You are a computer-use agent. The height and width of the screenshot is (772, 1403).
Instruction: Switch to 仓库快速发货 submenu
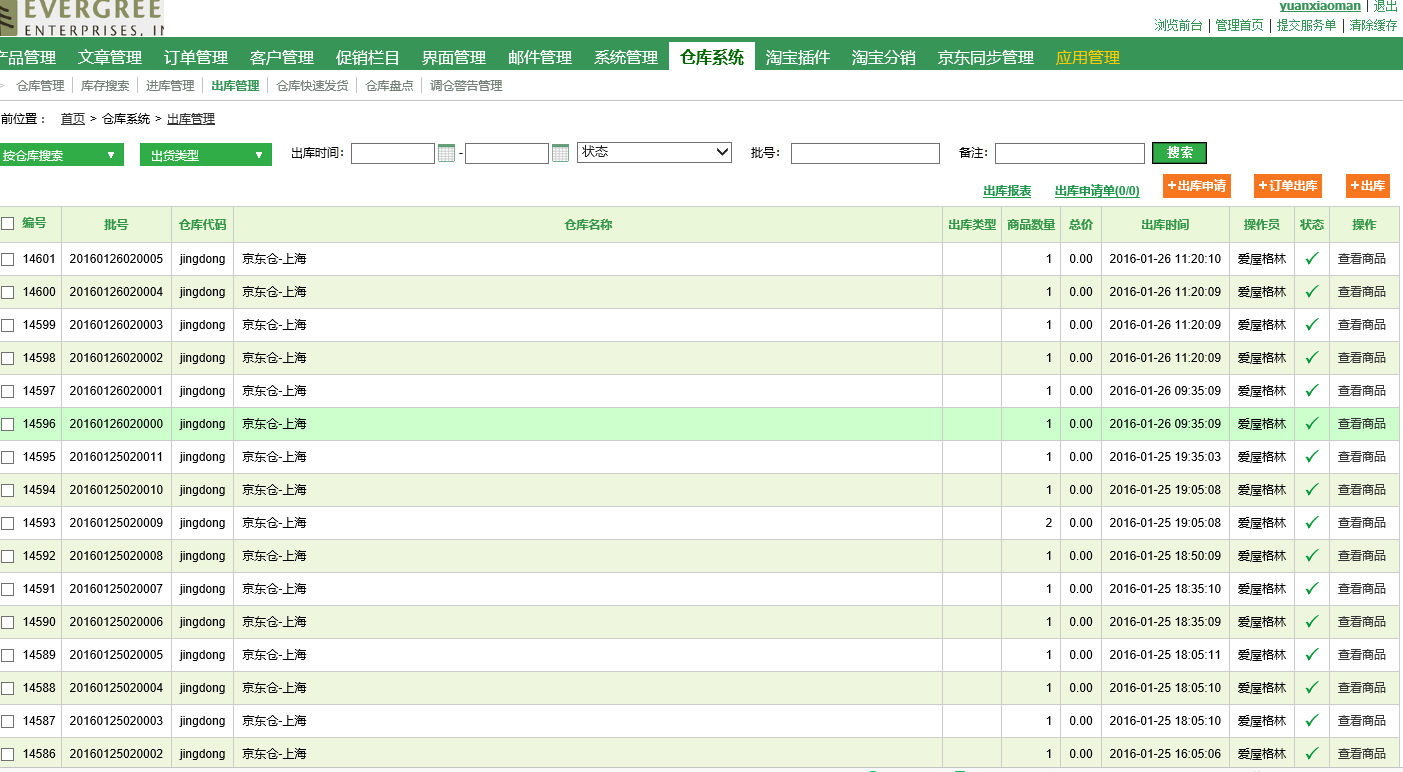tap(312, 86)
